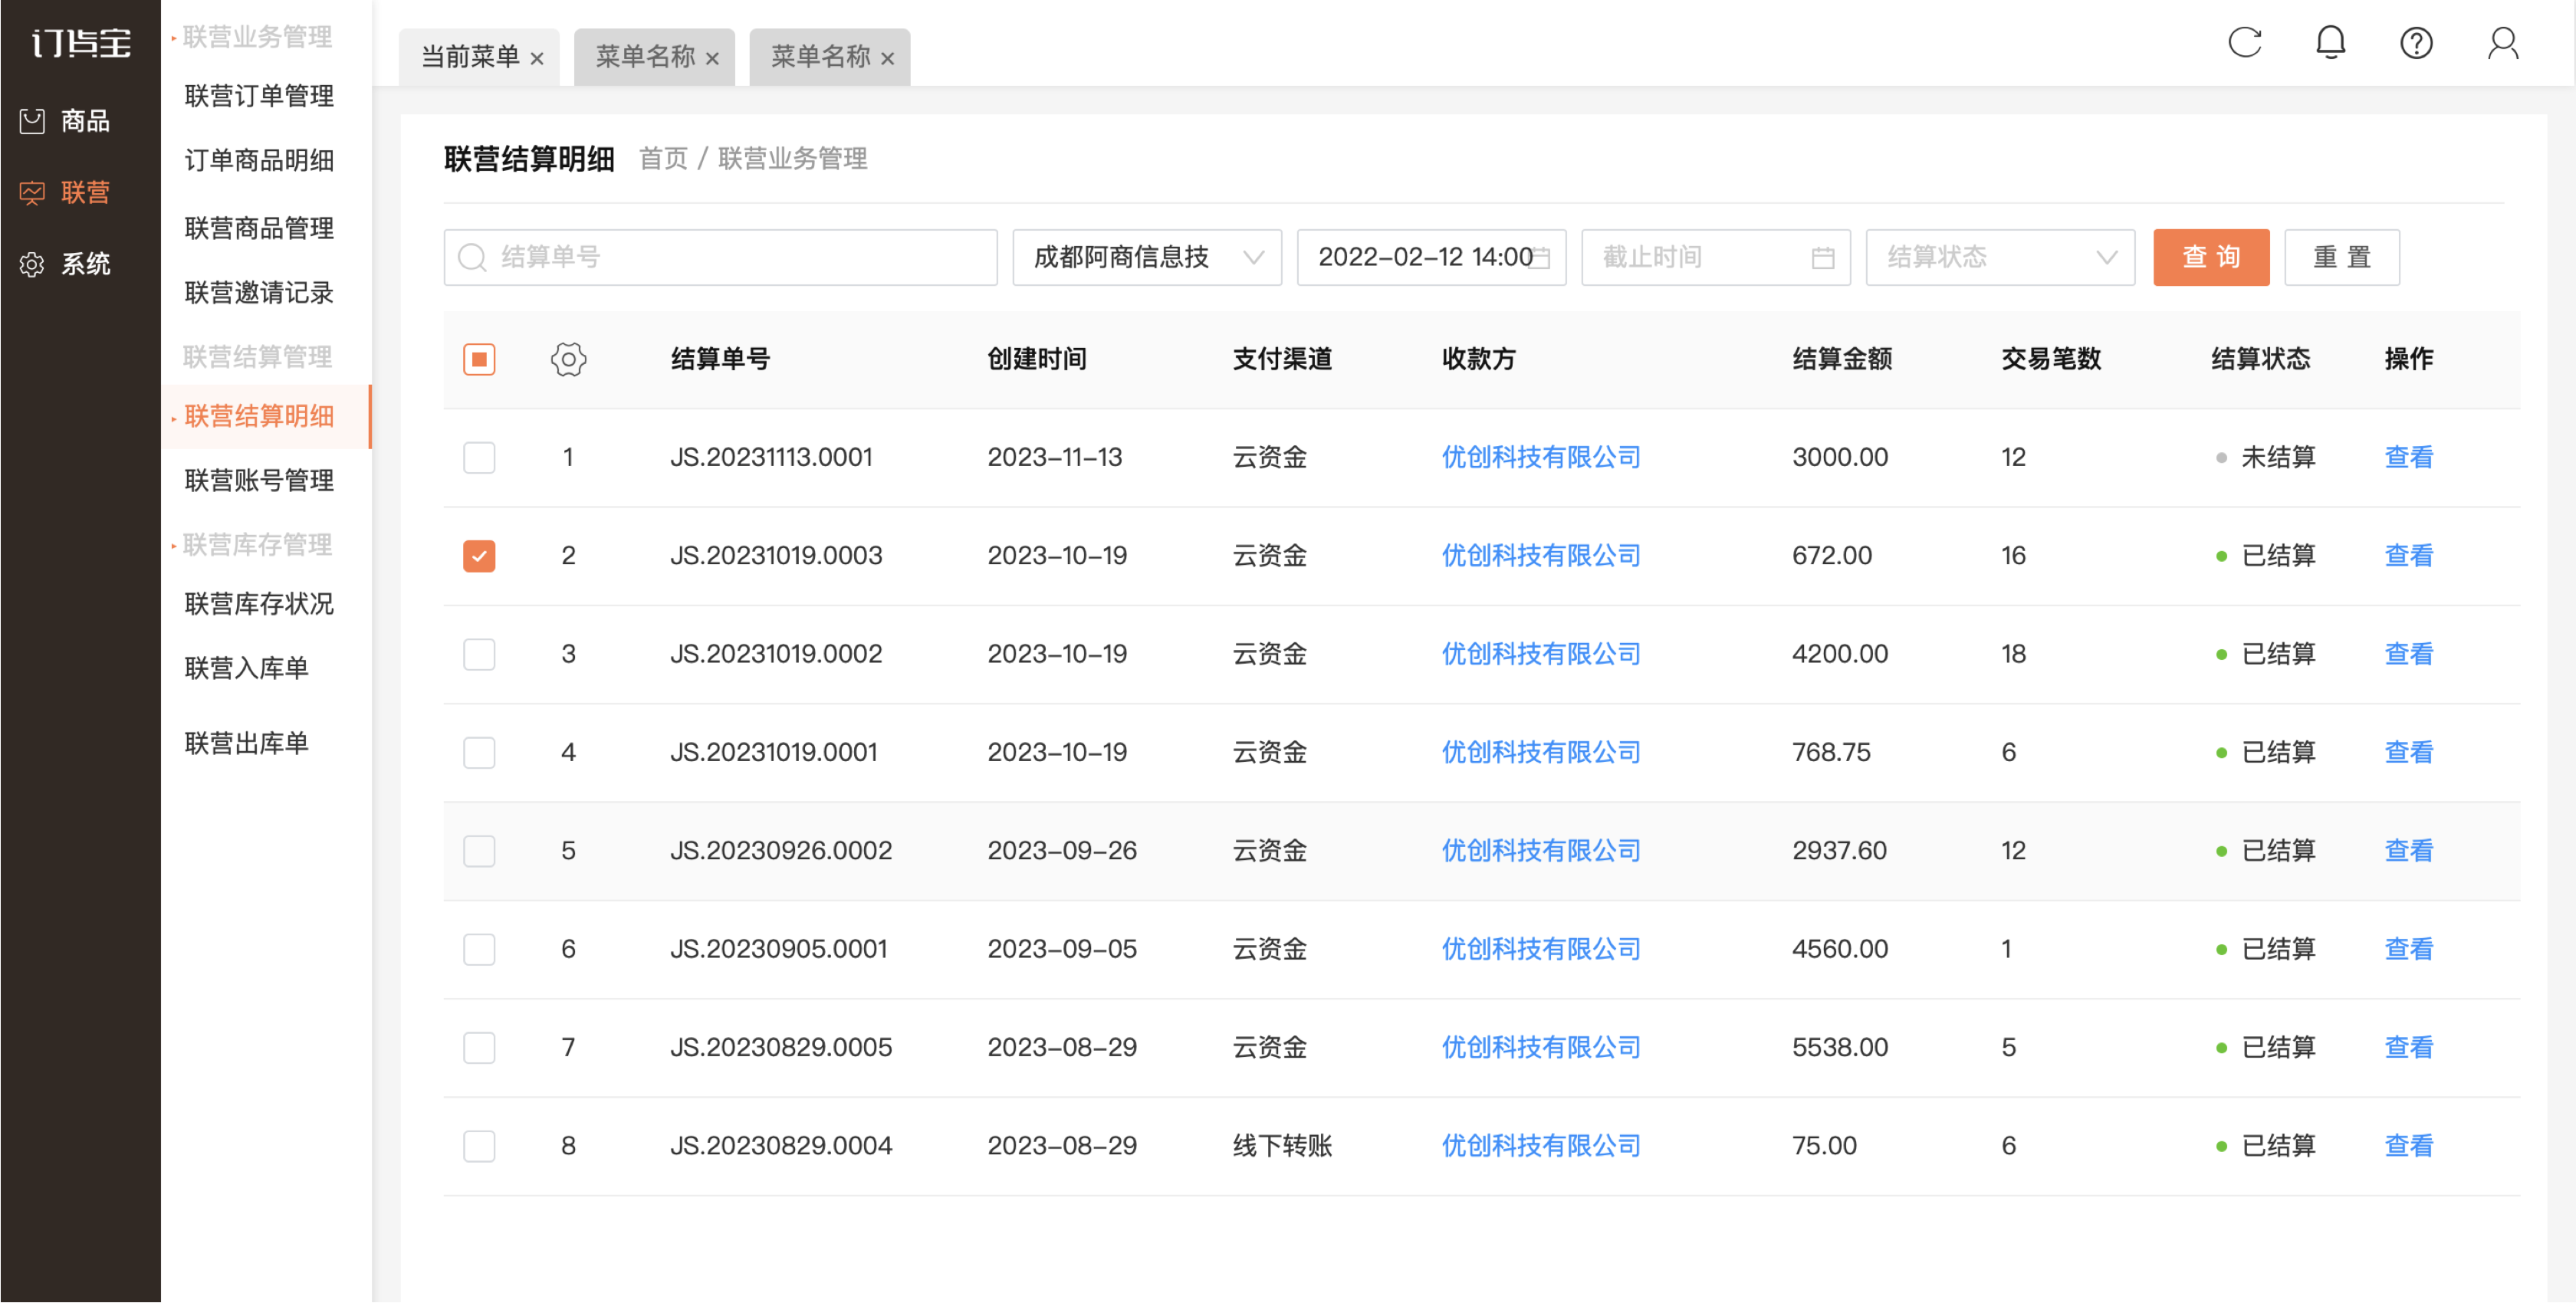Click the calendar icon in 截止时间 field
Screen dimensions: 2576x1303
[x=1822, y=258]
